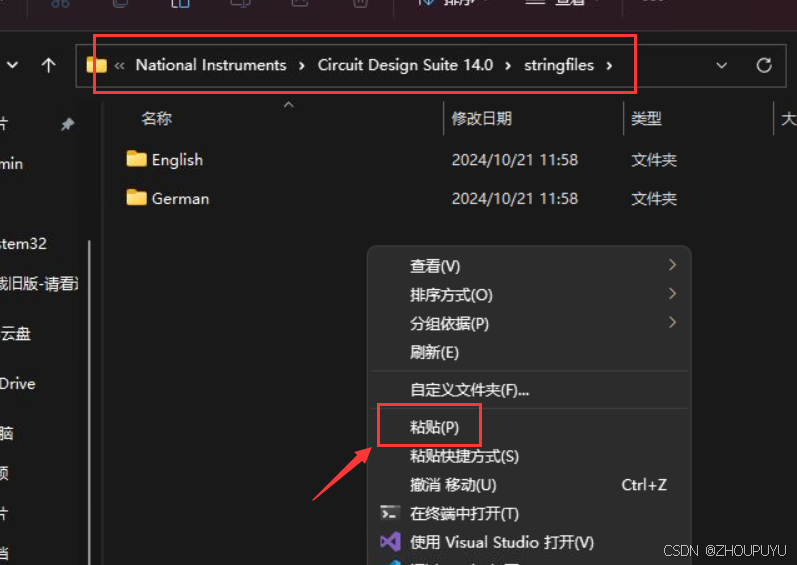
Task: Choose 使用 Visual Studio 打开(V) entry
Action: point(529,542)
